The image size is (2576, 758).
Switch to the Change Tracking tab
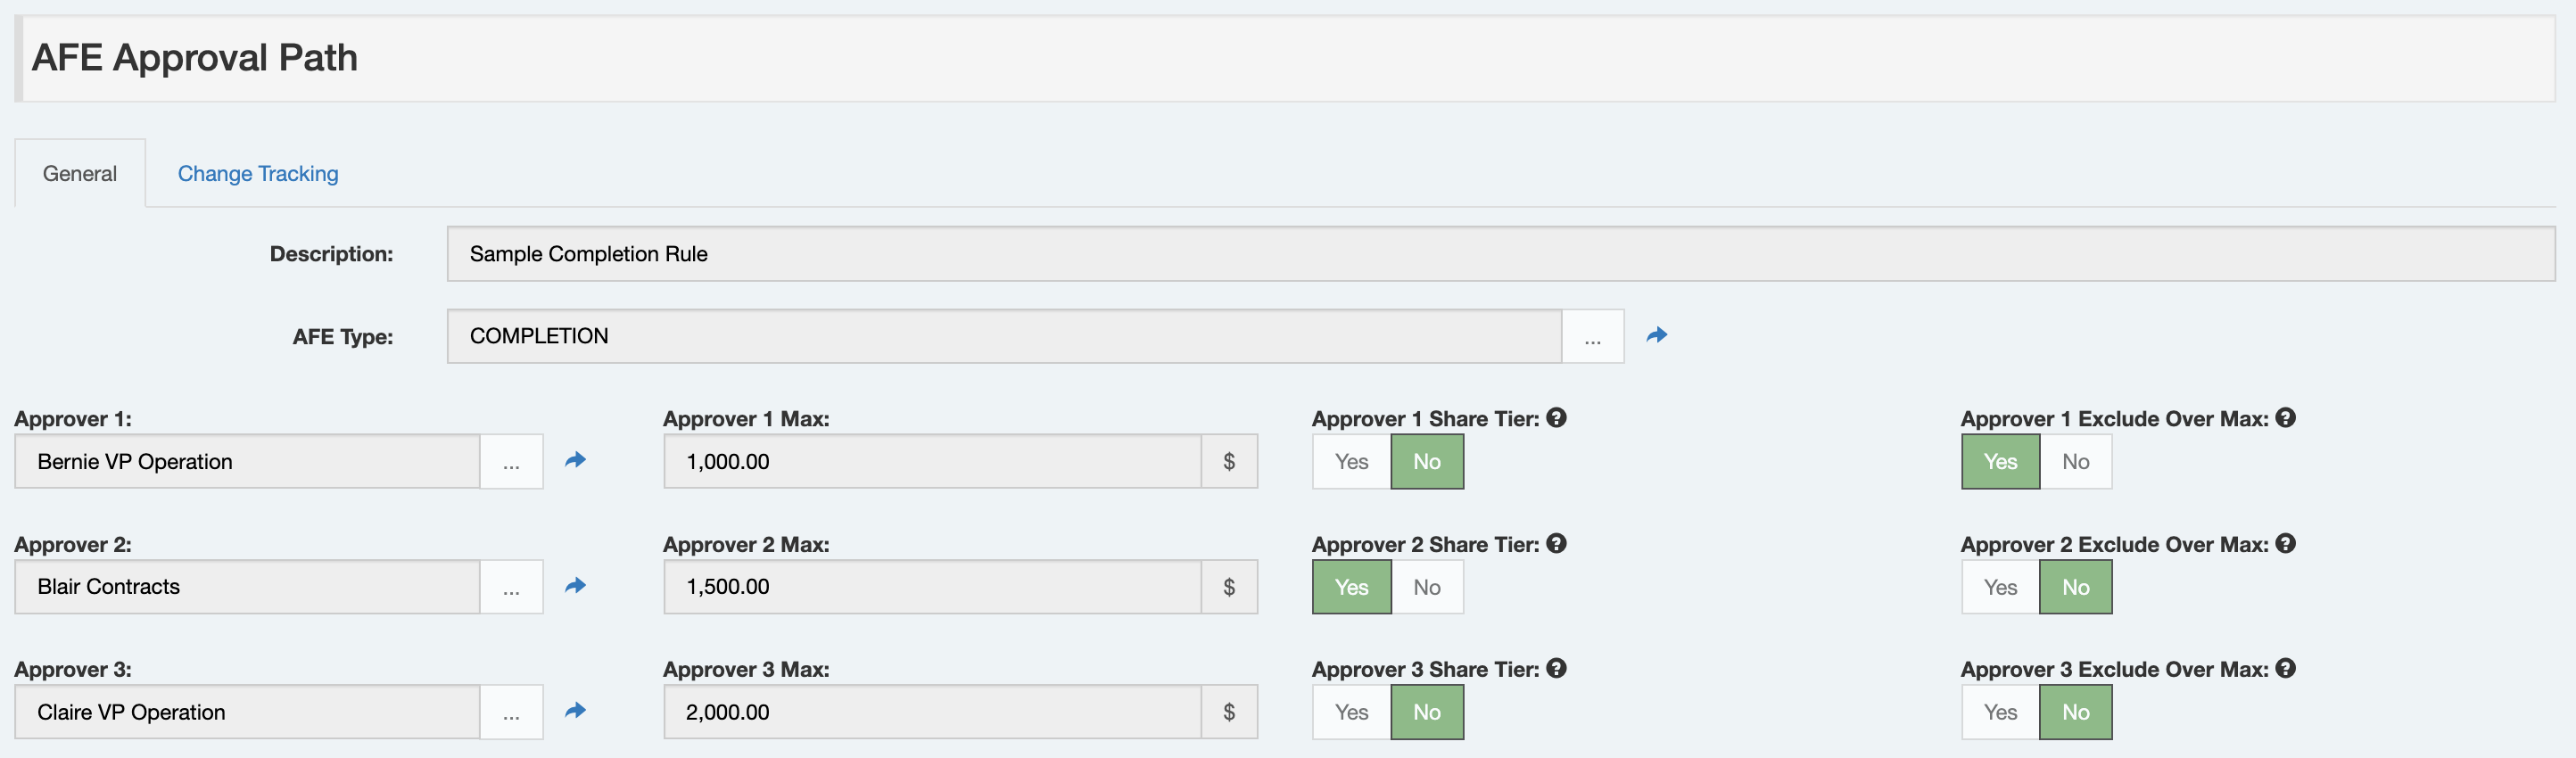tap(258, 174)
